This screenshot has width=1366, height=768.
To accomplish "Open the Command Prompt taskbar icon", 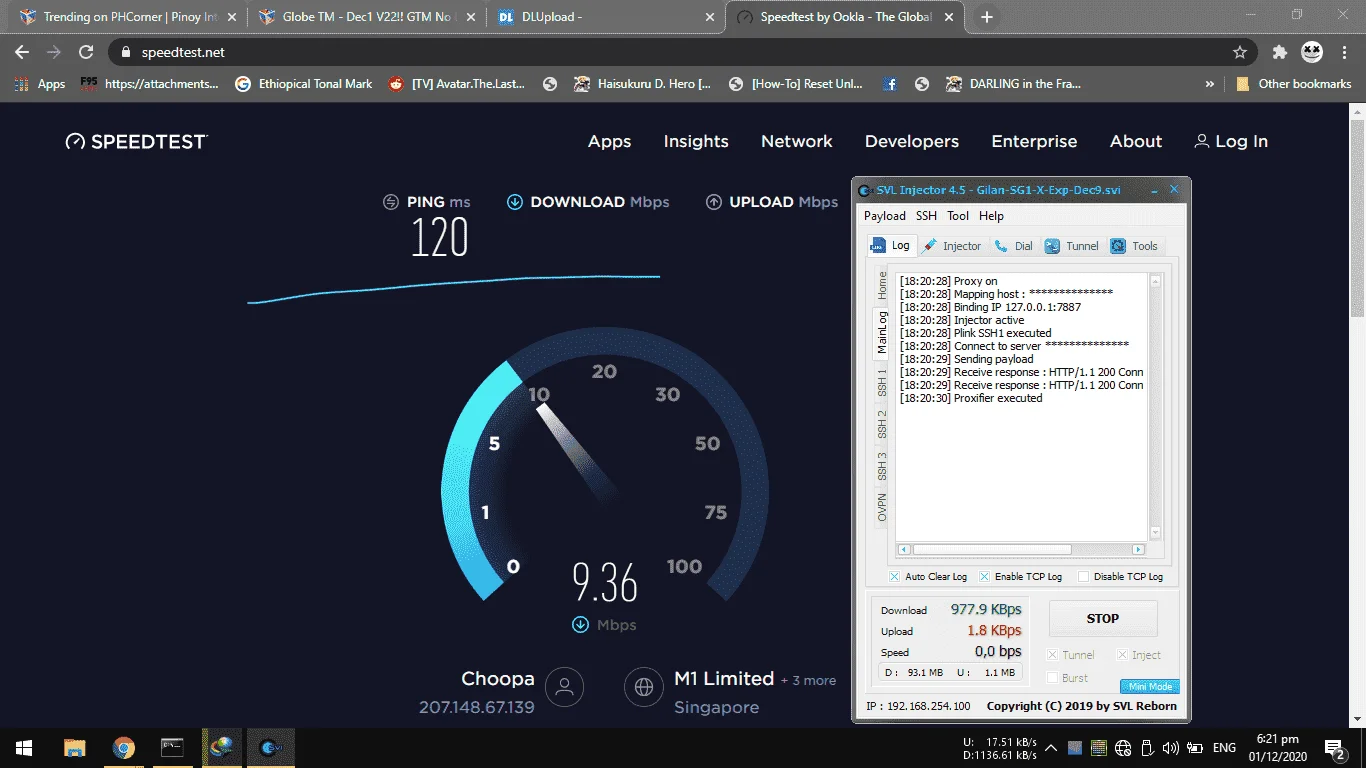I will [173, 748].
